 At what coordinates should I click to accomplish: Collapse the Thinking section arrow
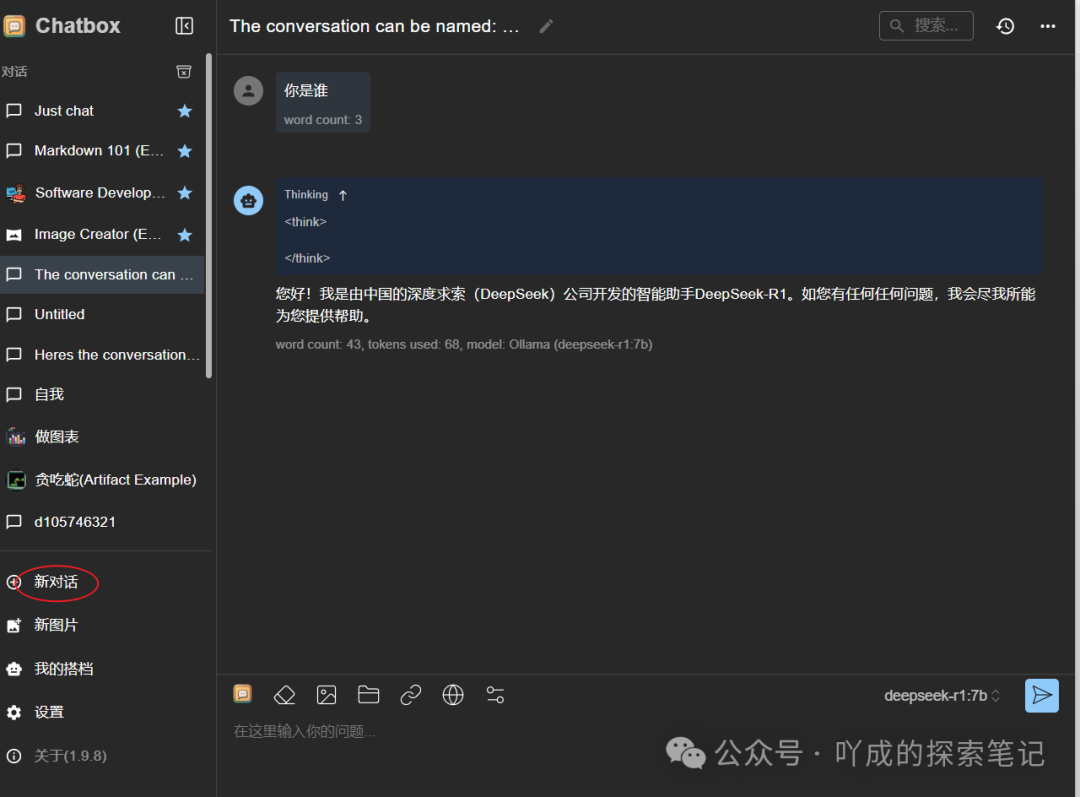(343, 196)
